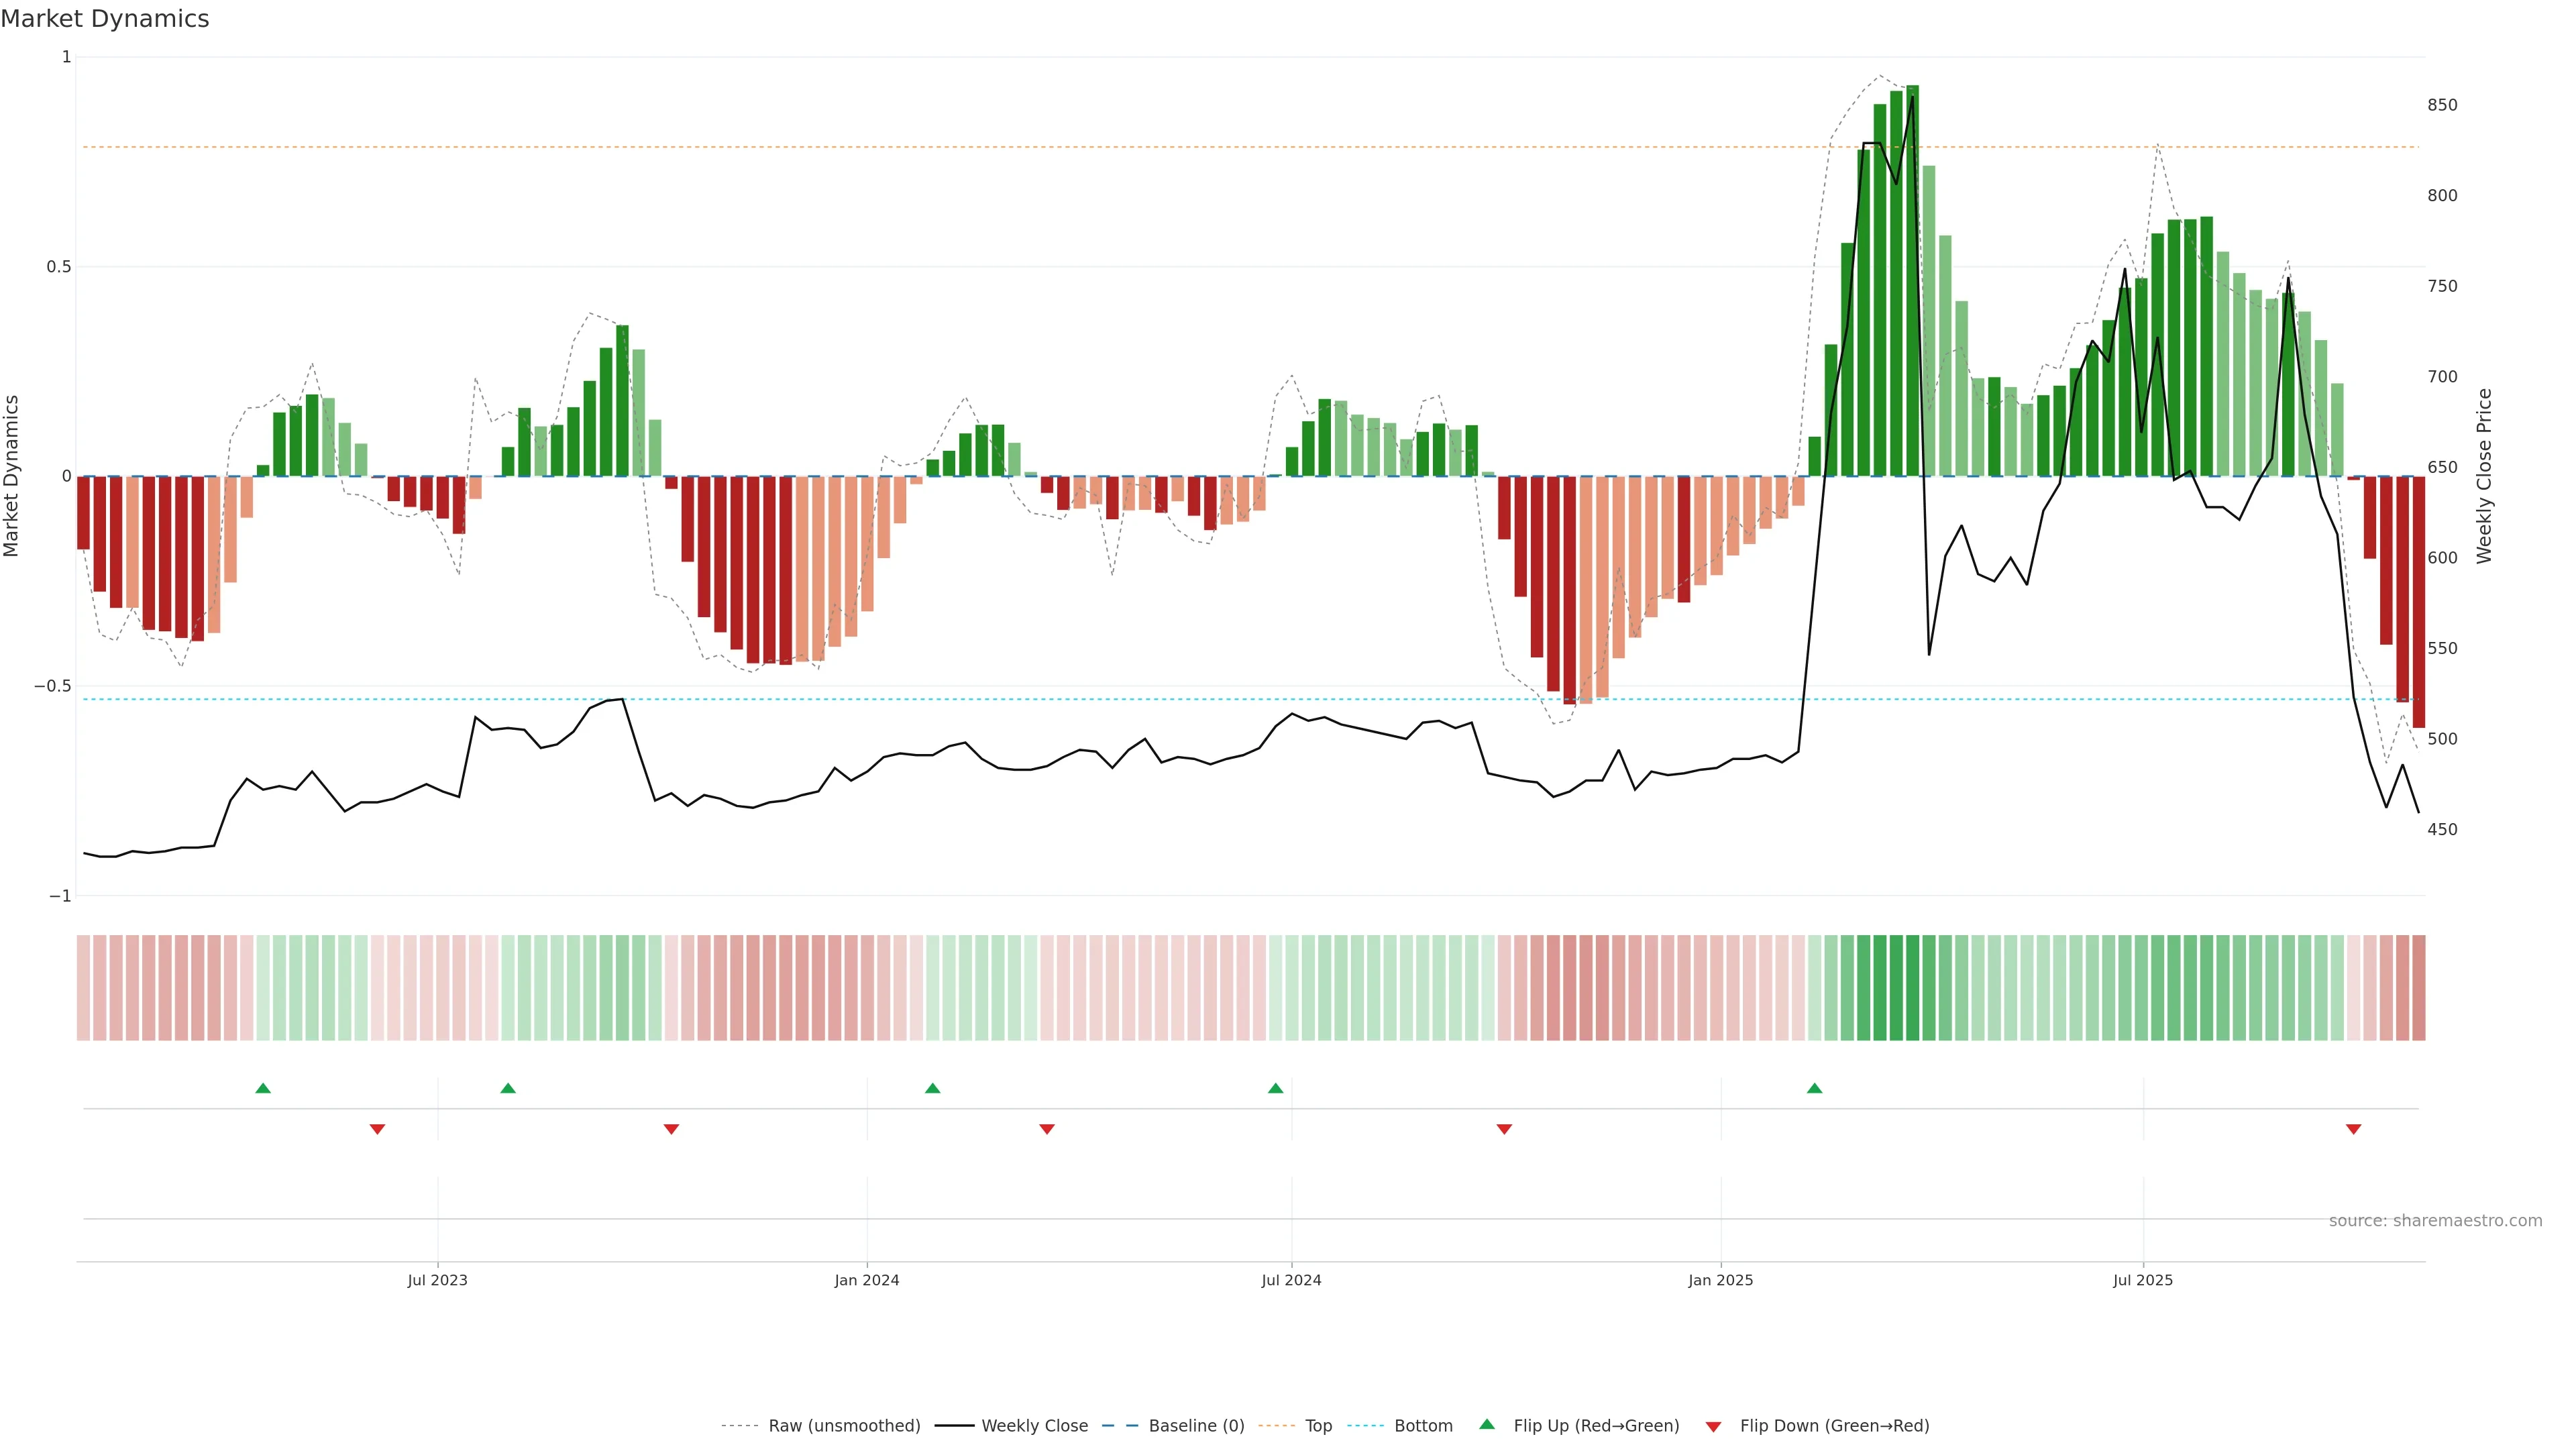Click the green flip-up marker near Jan 2025
Screen dimensions: 2576x1449
pos(1814,1088)
